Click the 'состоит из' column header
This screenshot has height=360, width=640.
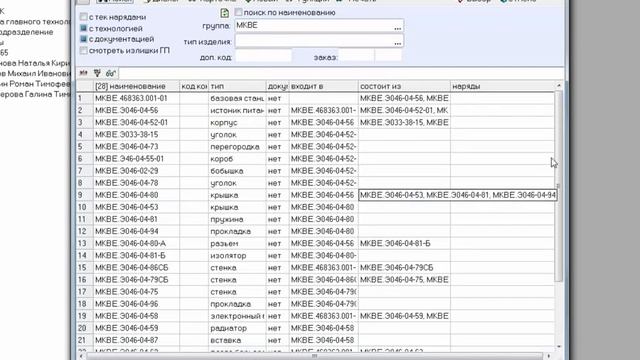click(404, 86)
